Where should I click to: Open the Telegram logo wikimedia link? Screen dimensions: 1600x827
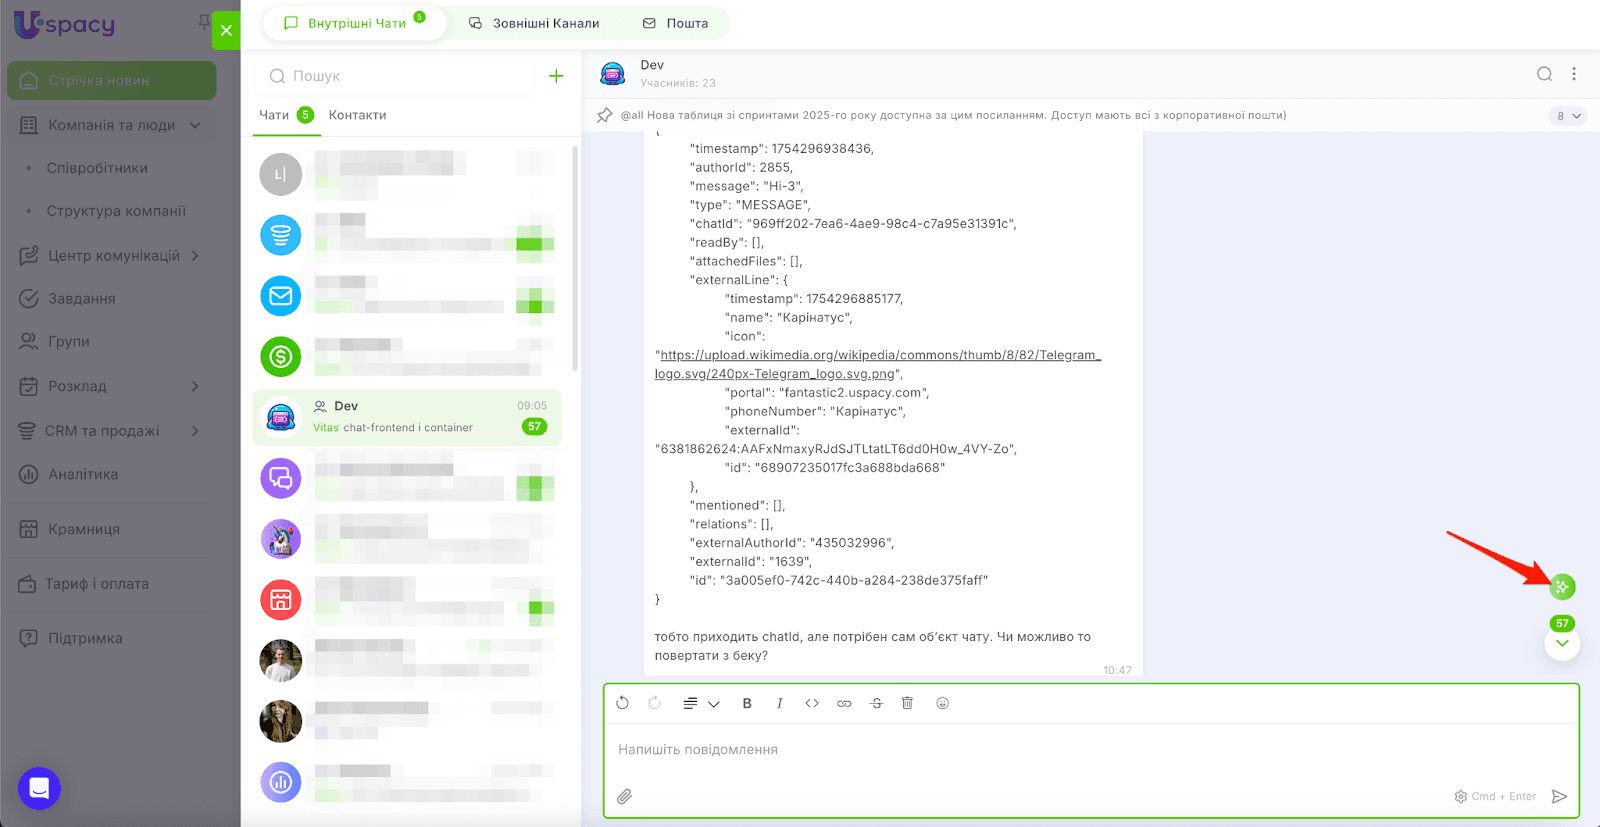pyautogui.click(x=878, y=364)
